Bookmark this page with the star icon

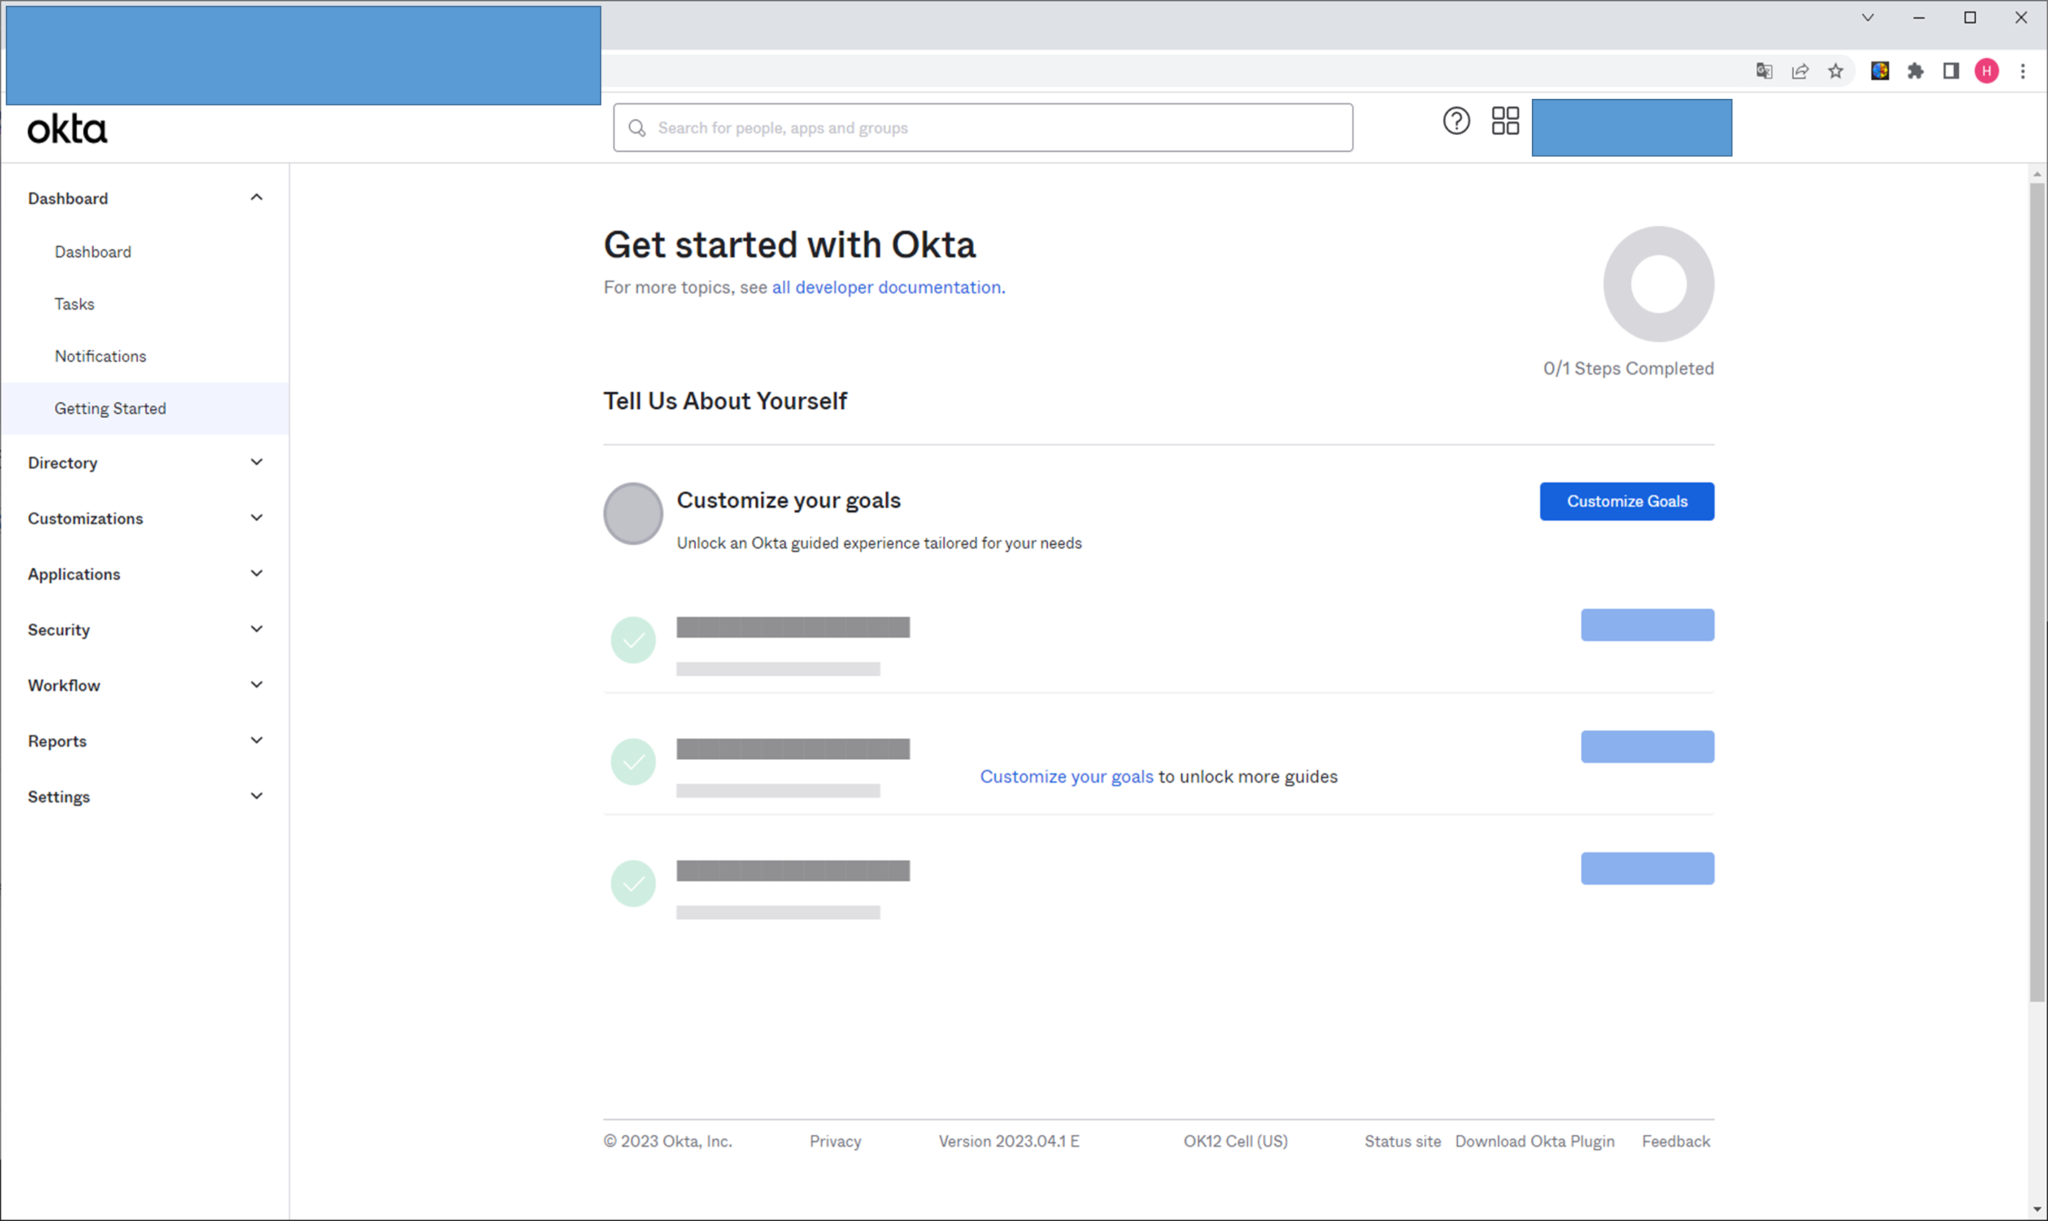(x=1837, y=70)
